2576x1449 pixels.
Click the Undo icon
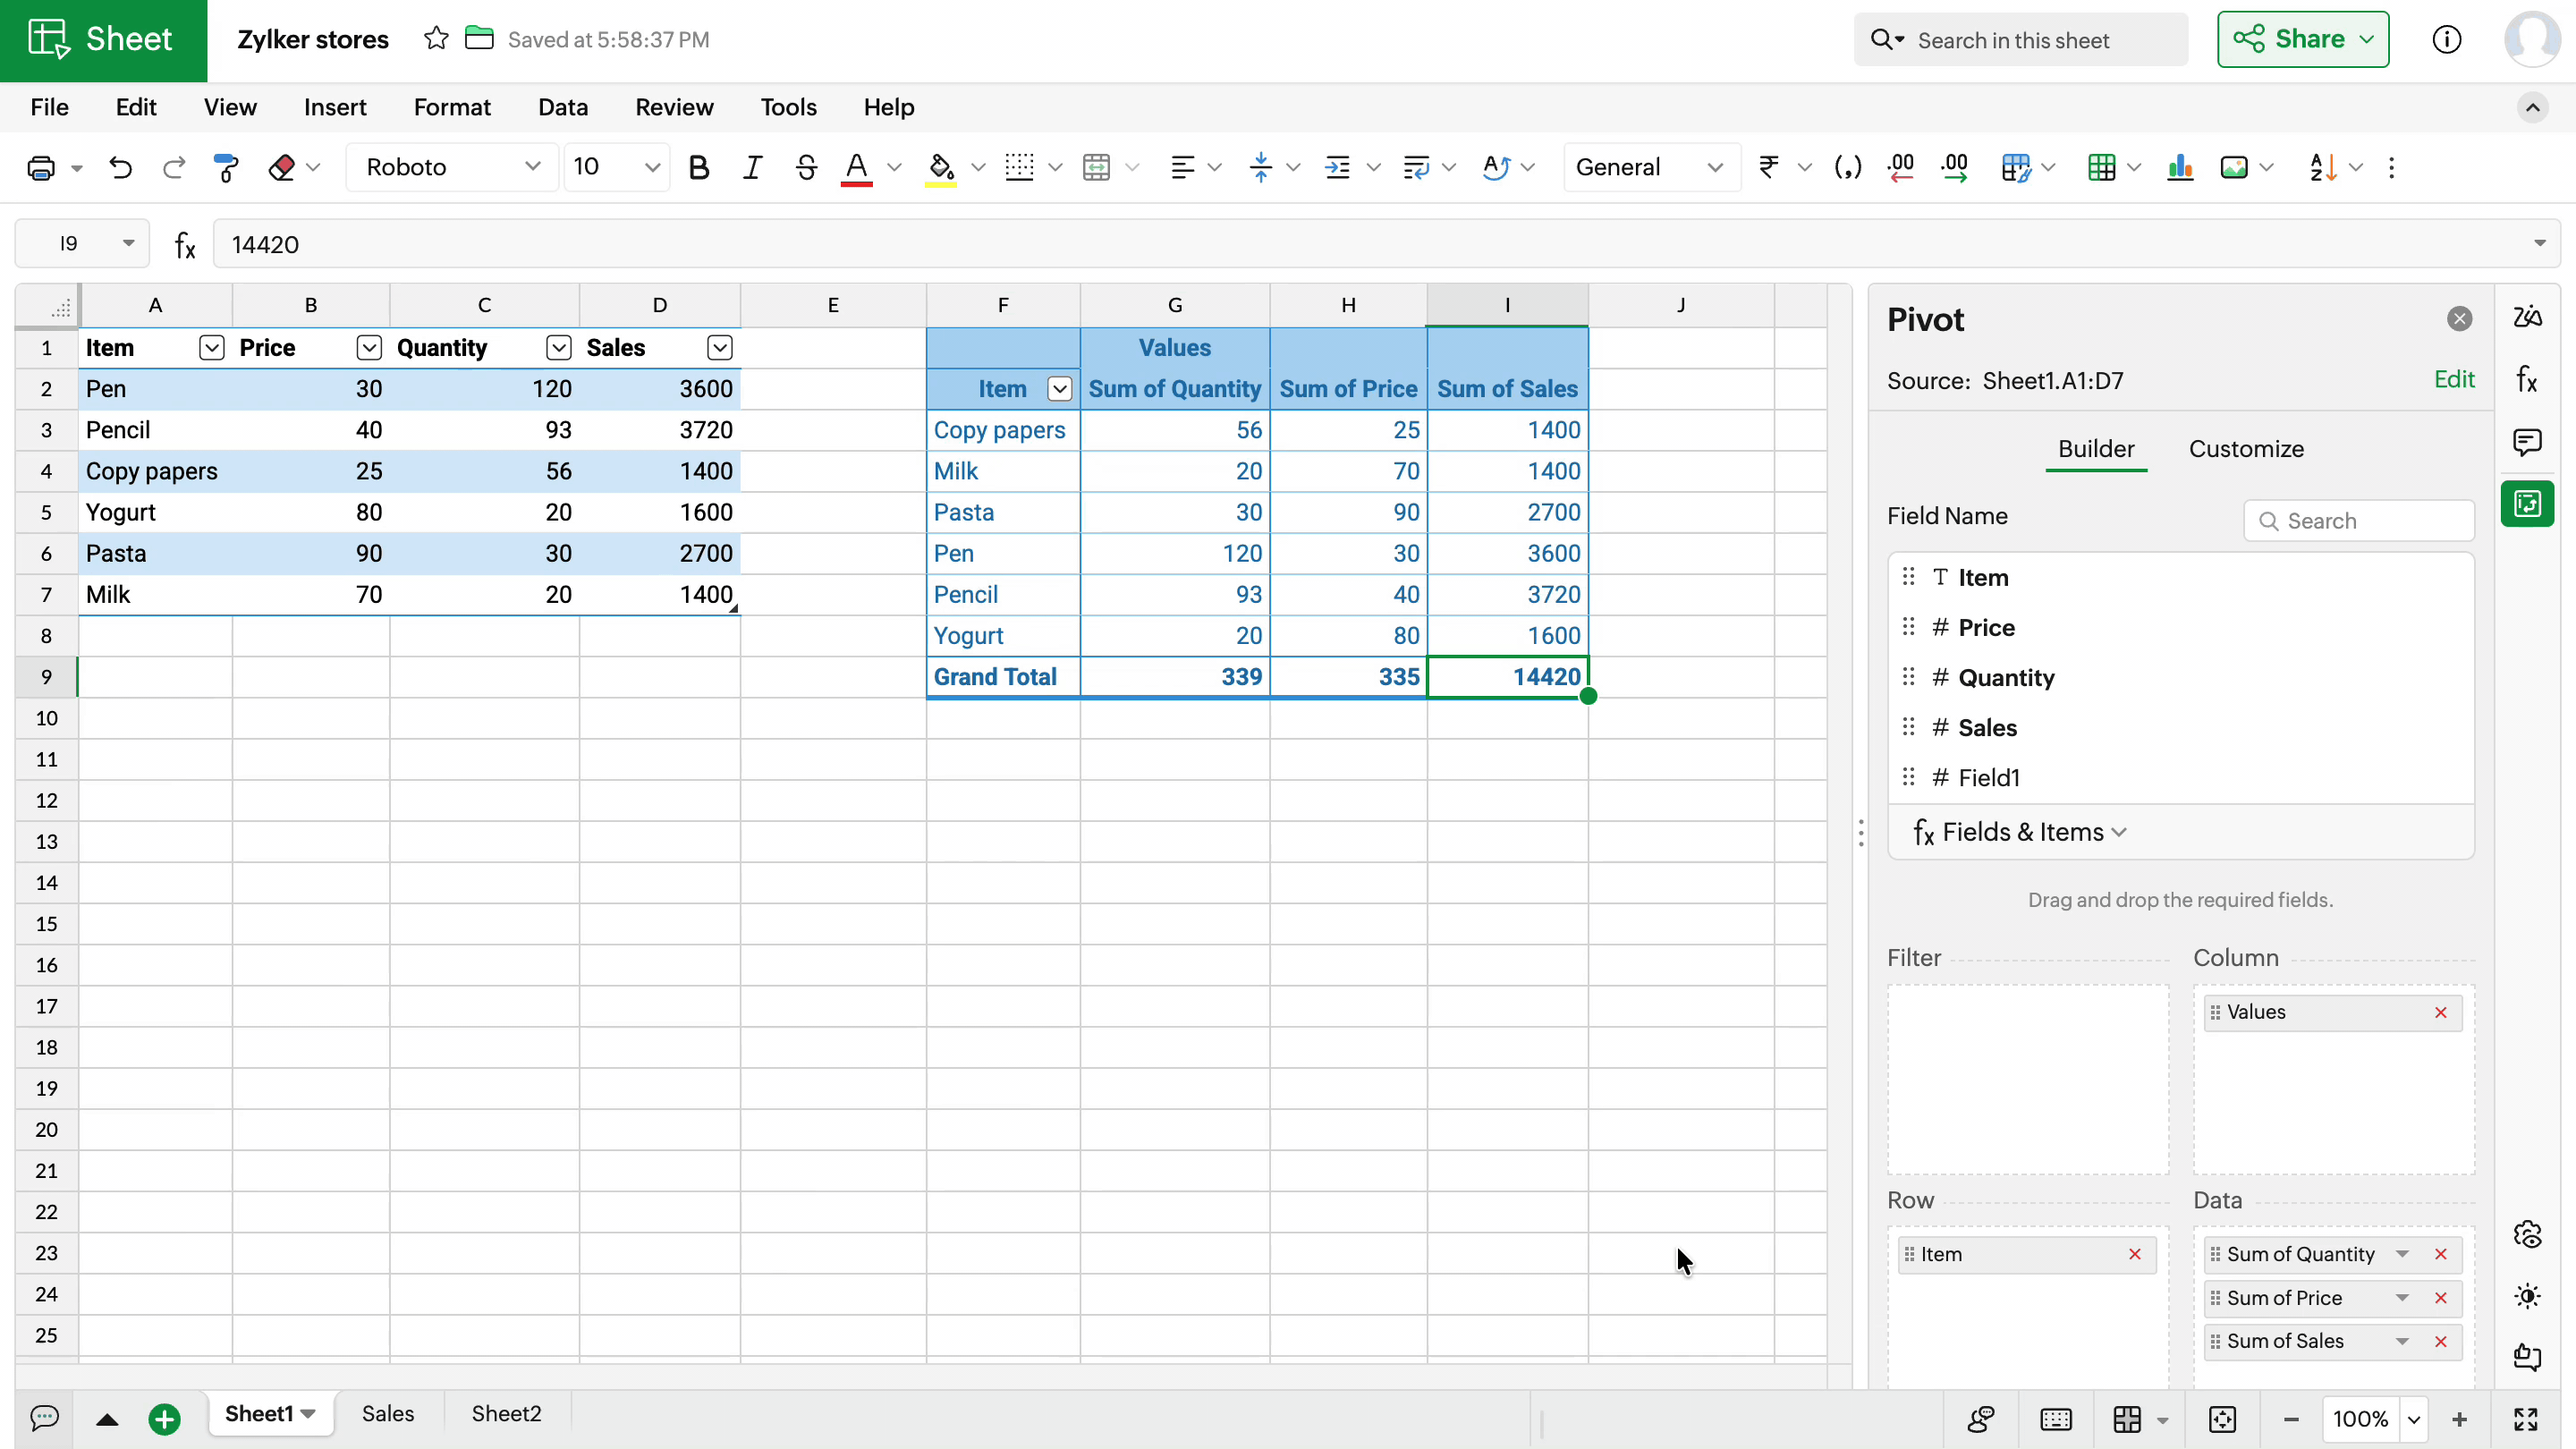pyautogui.click(x=120, y=168)
